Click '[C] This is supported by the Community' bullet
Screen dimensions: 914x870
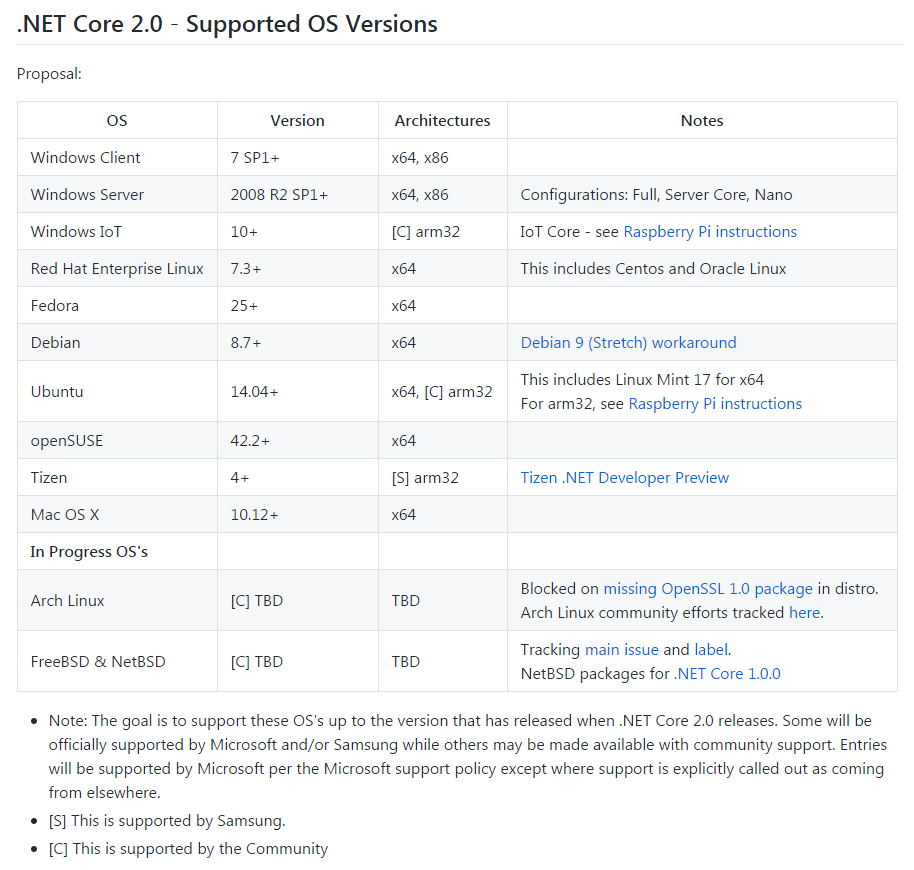pyautogui.click(x=188, y=849)
